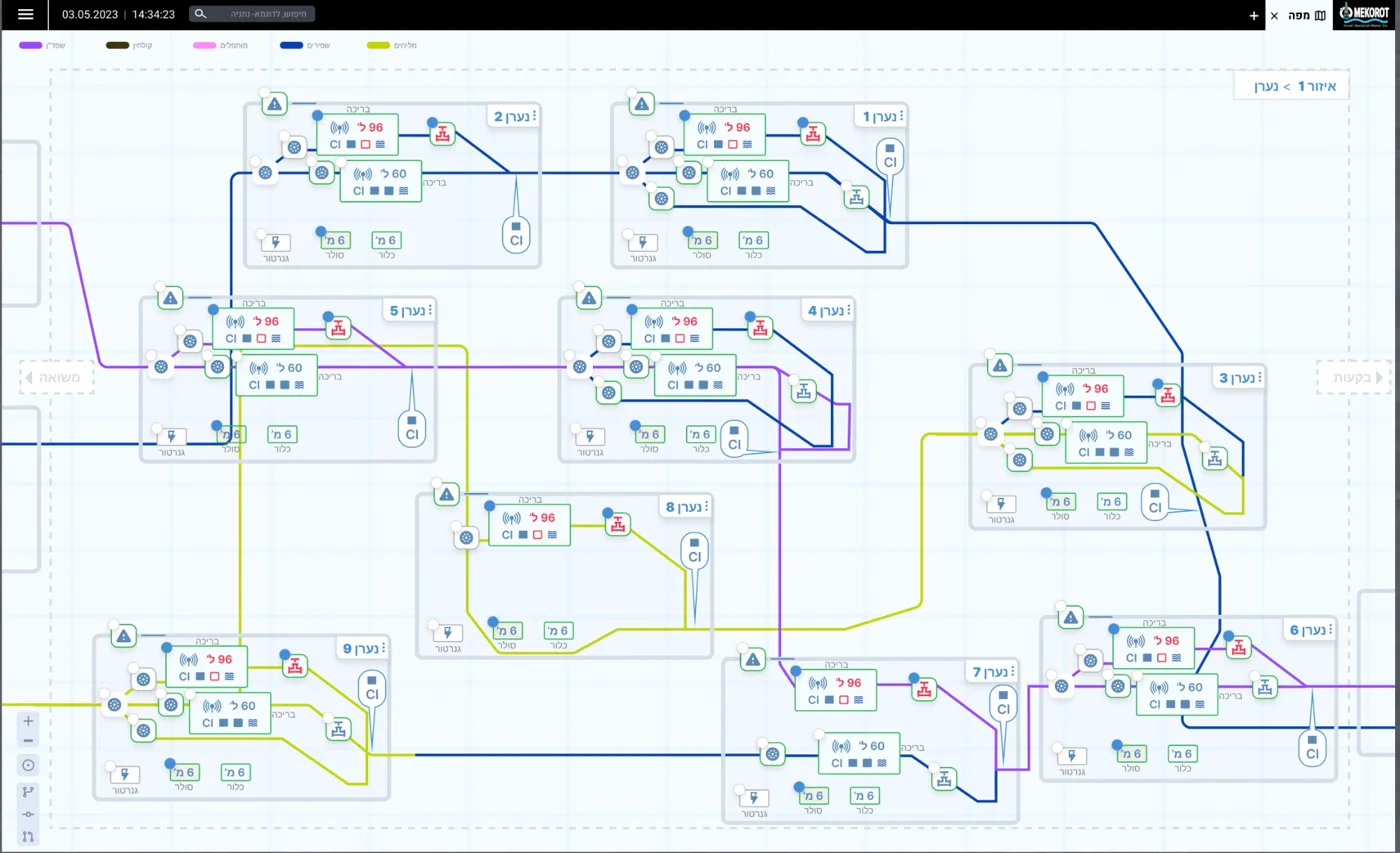Select the 96 ל' reservoir box in נערן 8
Image resolution: width=1400 pixels, height=853 pixels.
529,525
